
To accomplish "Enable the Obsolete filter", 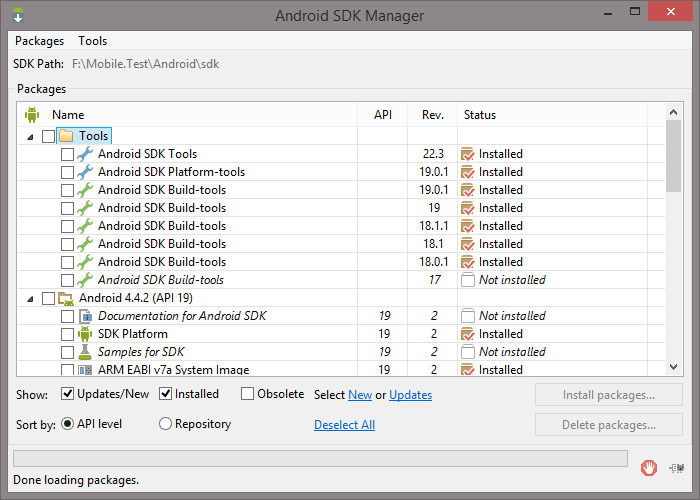I will pyautogui.click(x=247, y=394).
